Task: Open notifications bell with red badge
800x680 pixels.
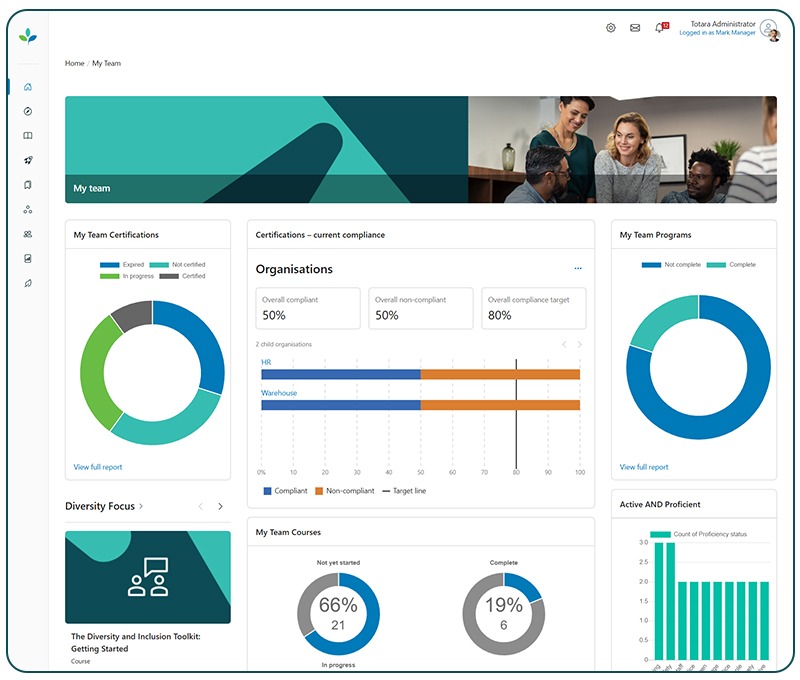Action: click(659, 28)
